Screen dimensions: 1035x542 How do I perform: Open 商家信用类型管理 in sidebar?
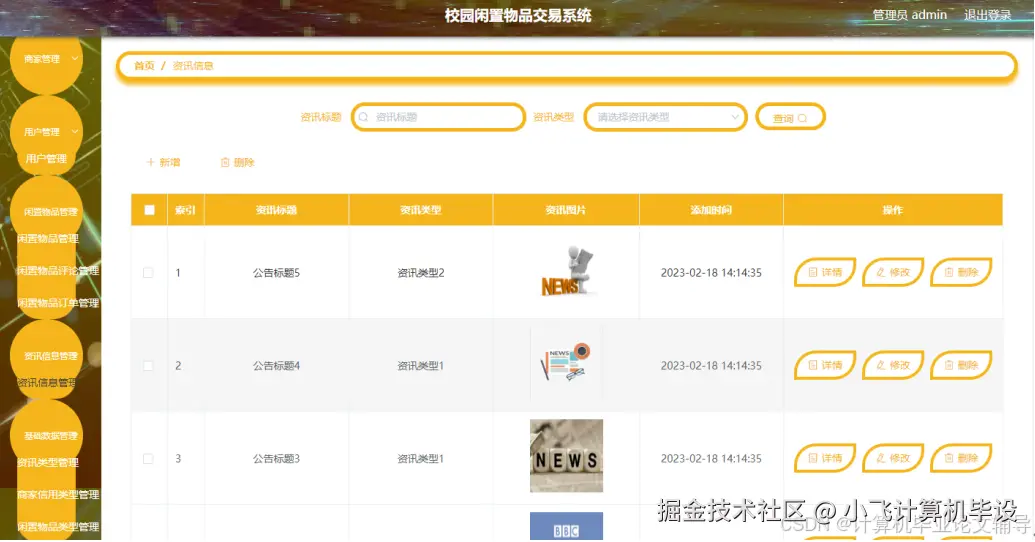pos(57,494)
